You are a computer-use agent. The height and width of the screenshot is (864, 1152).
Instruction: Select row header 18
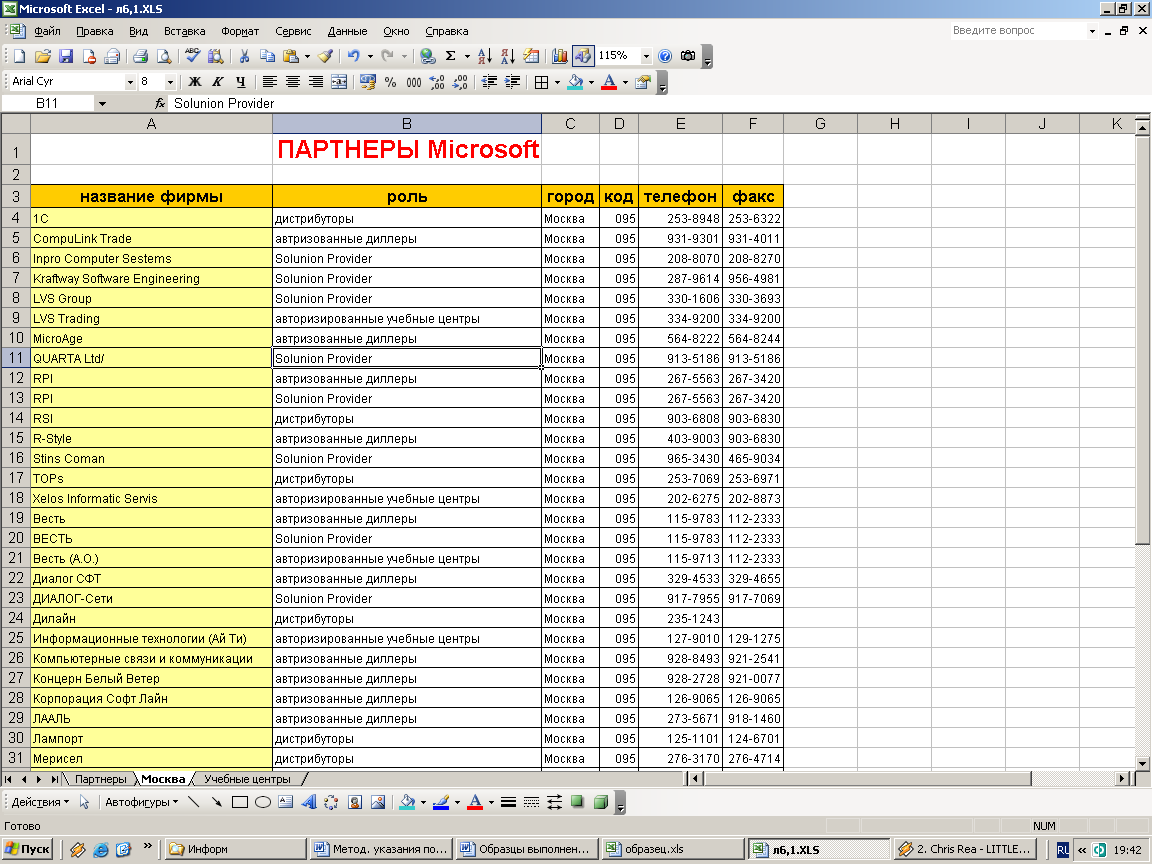[x=15, y=498]
